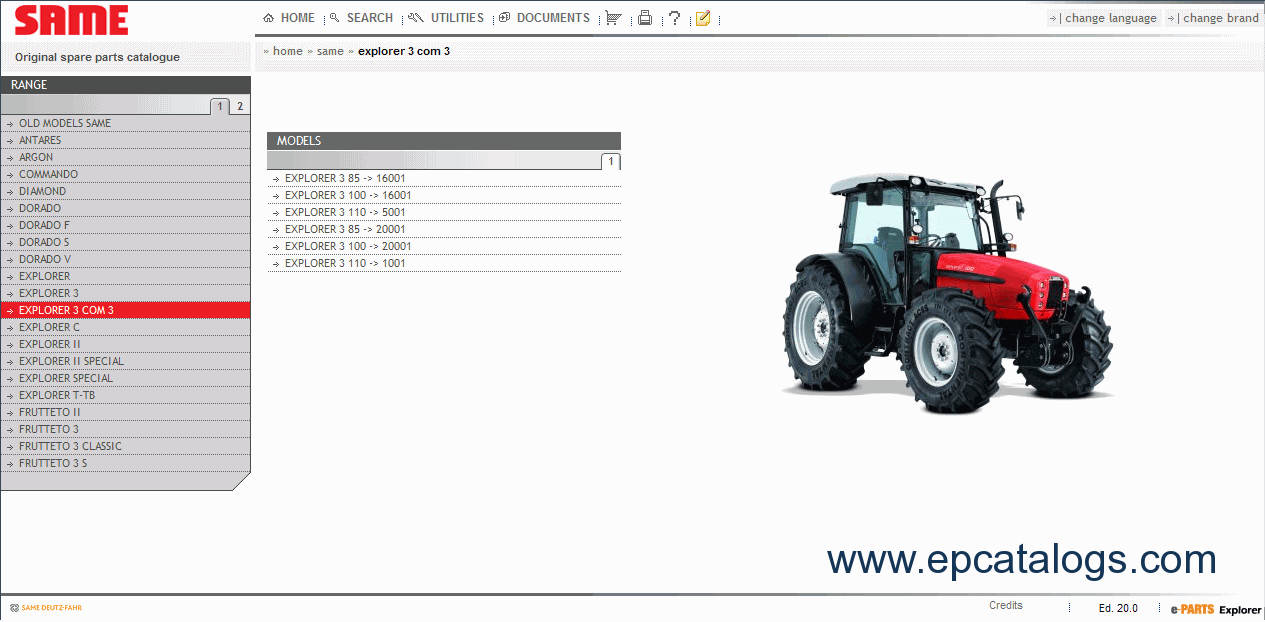Viewport: 1265px width, 622px height.
Task: Select Models page tab 1
Action: [611, 161]
